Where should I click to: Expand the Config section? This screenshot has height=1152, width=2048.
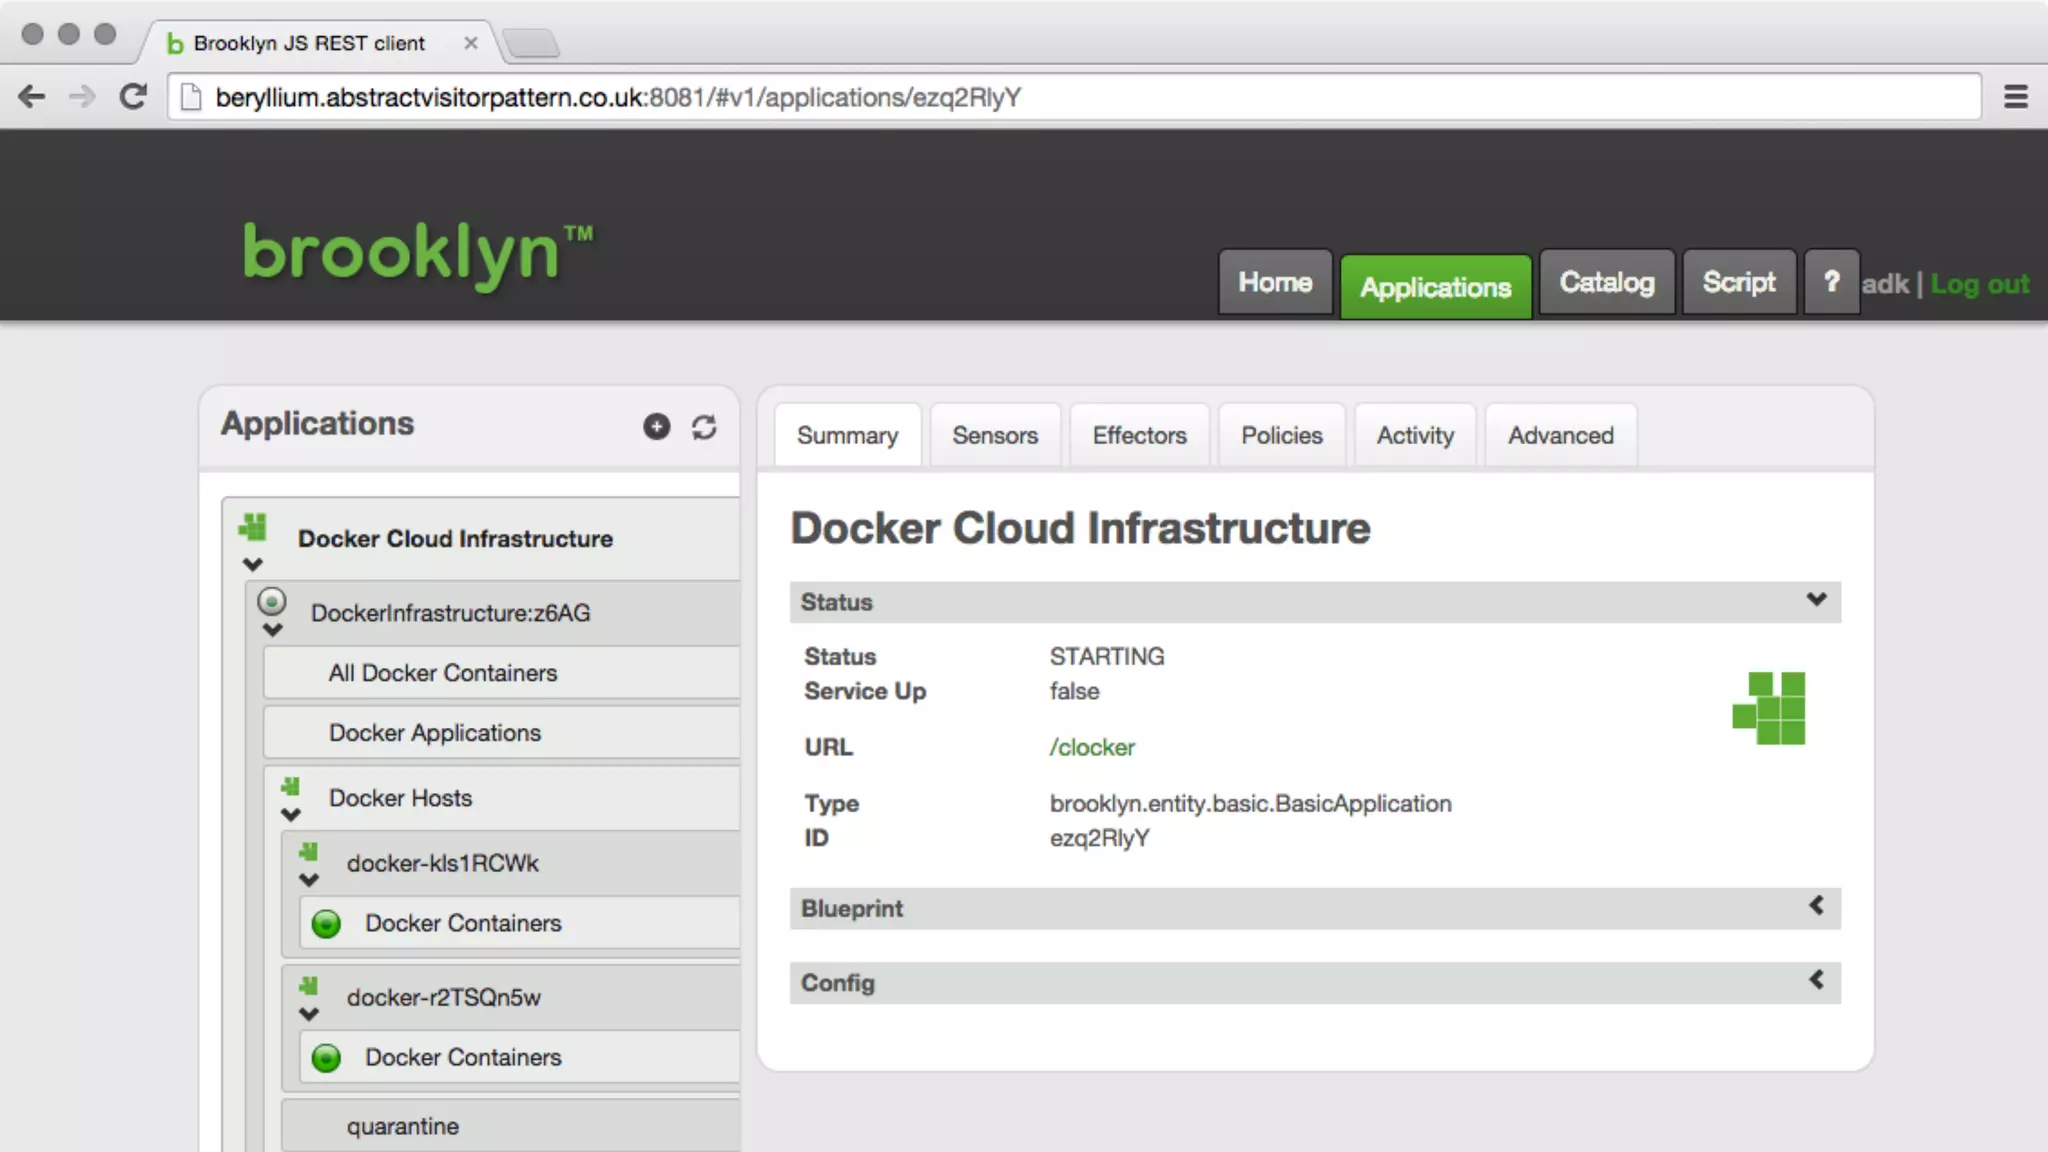1816,980
